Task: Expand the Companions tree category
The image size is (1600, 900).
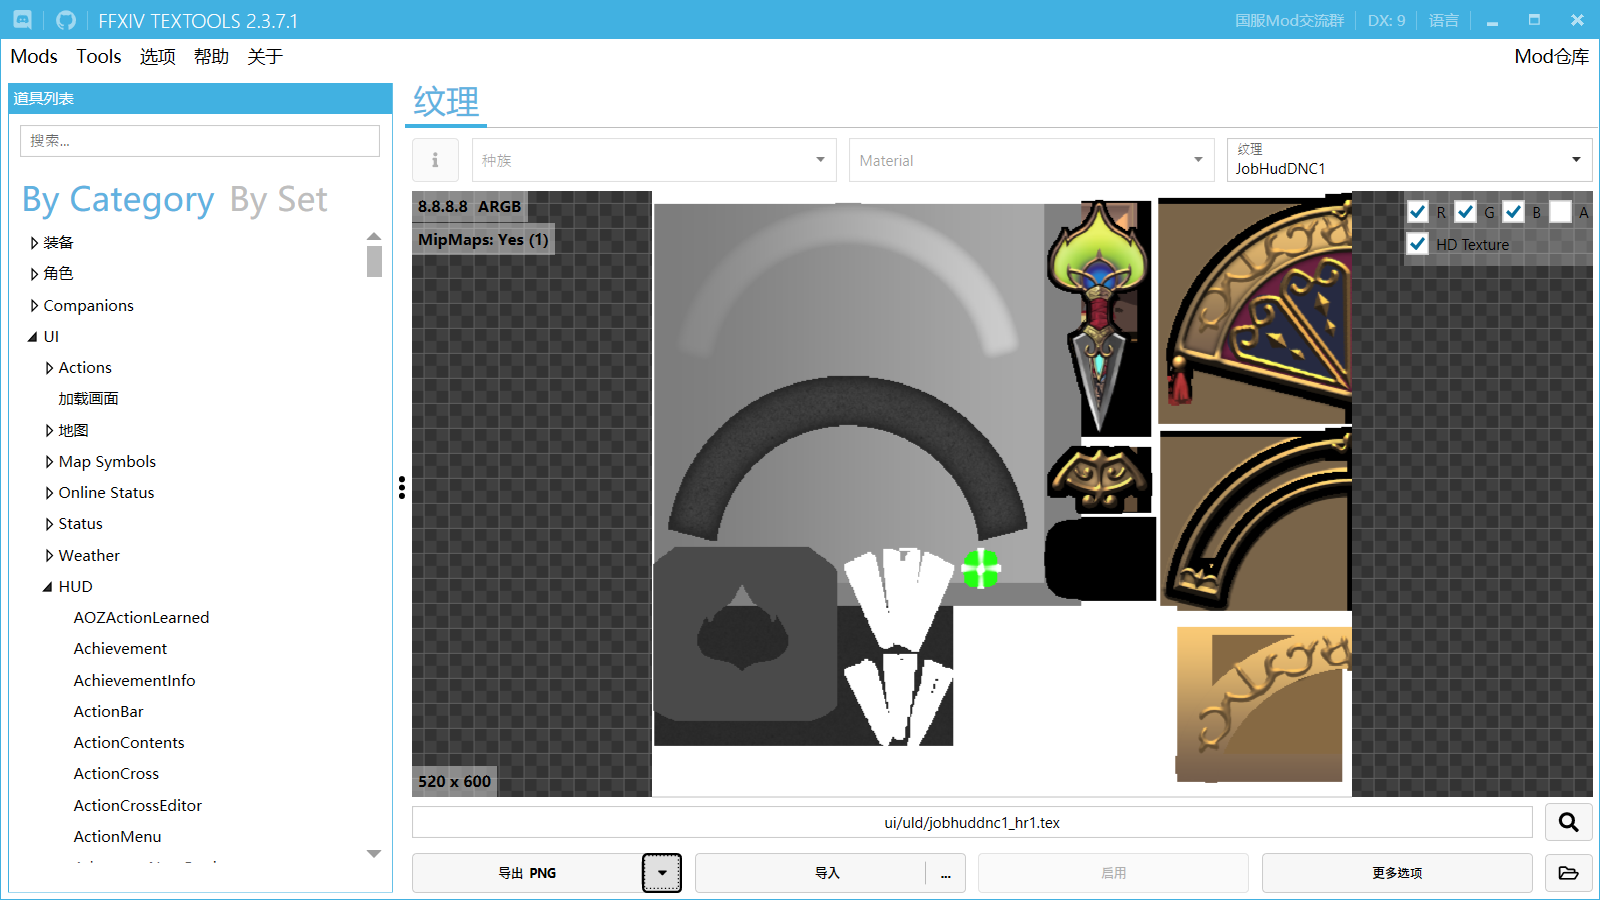Action: pos(34,305)
